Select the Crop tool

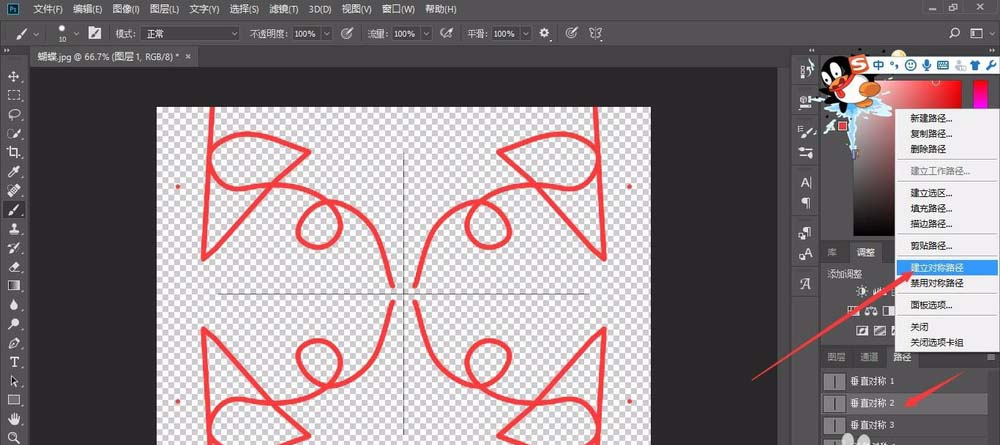(13, 152)
